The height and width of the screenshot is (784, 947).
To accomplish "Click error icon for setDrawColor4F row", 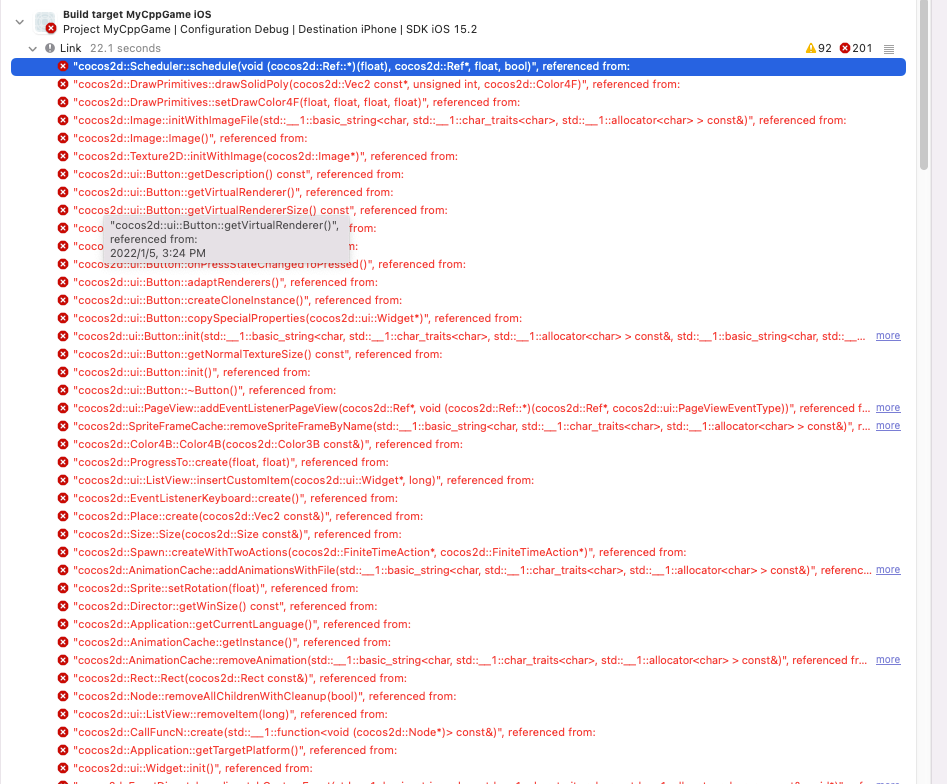I will click(63, 102).
